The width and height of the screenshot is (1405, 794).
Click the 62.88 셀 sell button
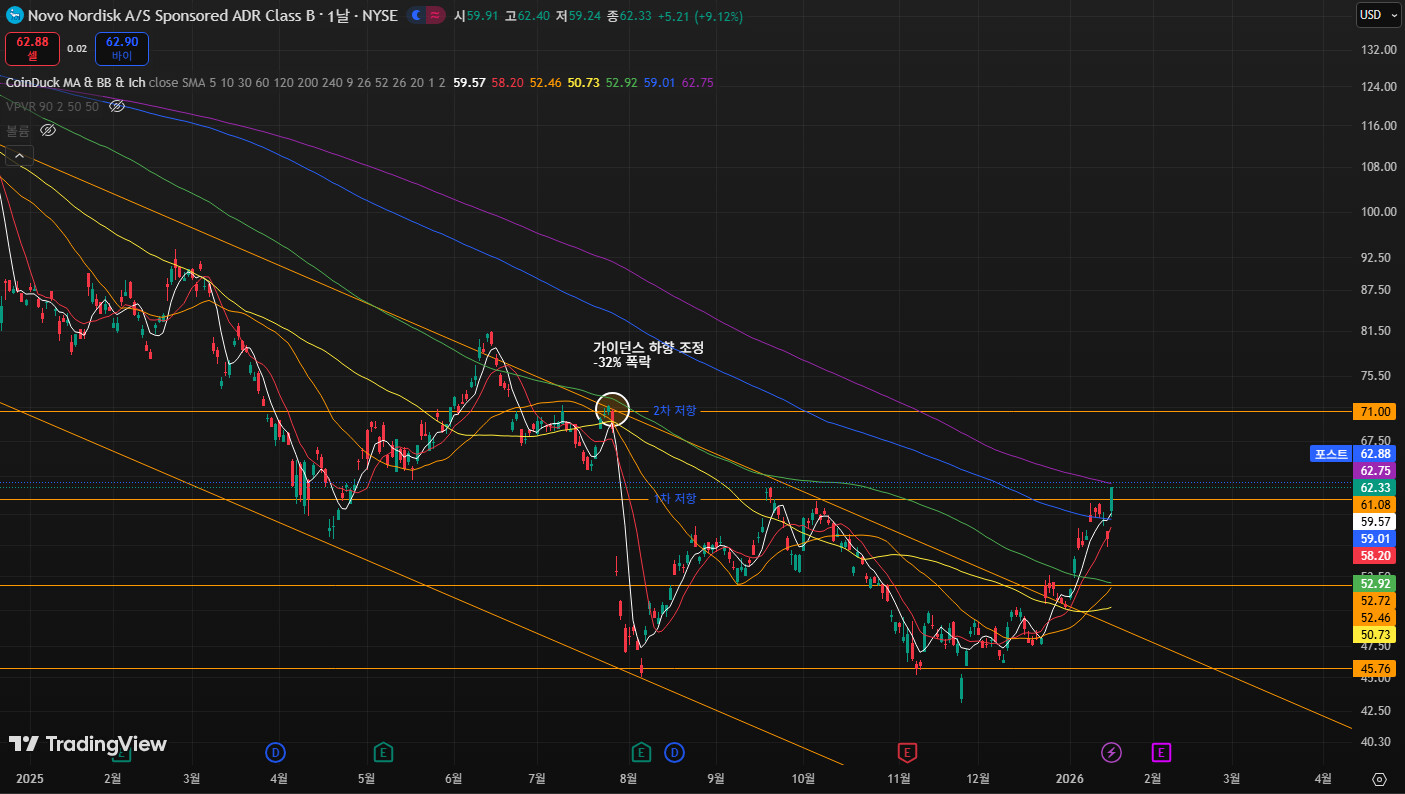(33, 48)
